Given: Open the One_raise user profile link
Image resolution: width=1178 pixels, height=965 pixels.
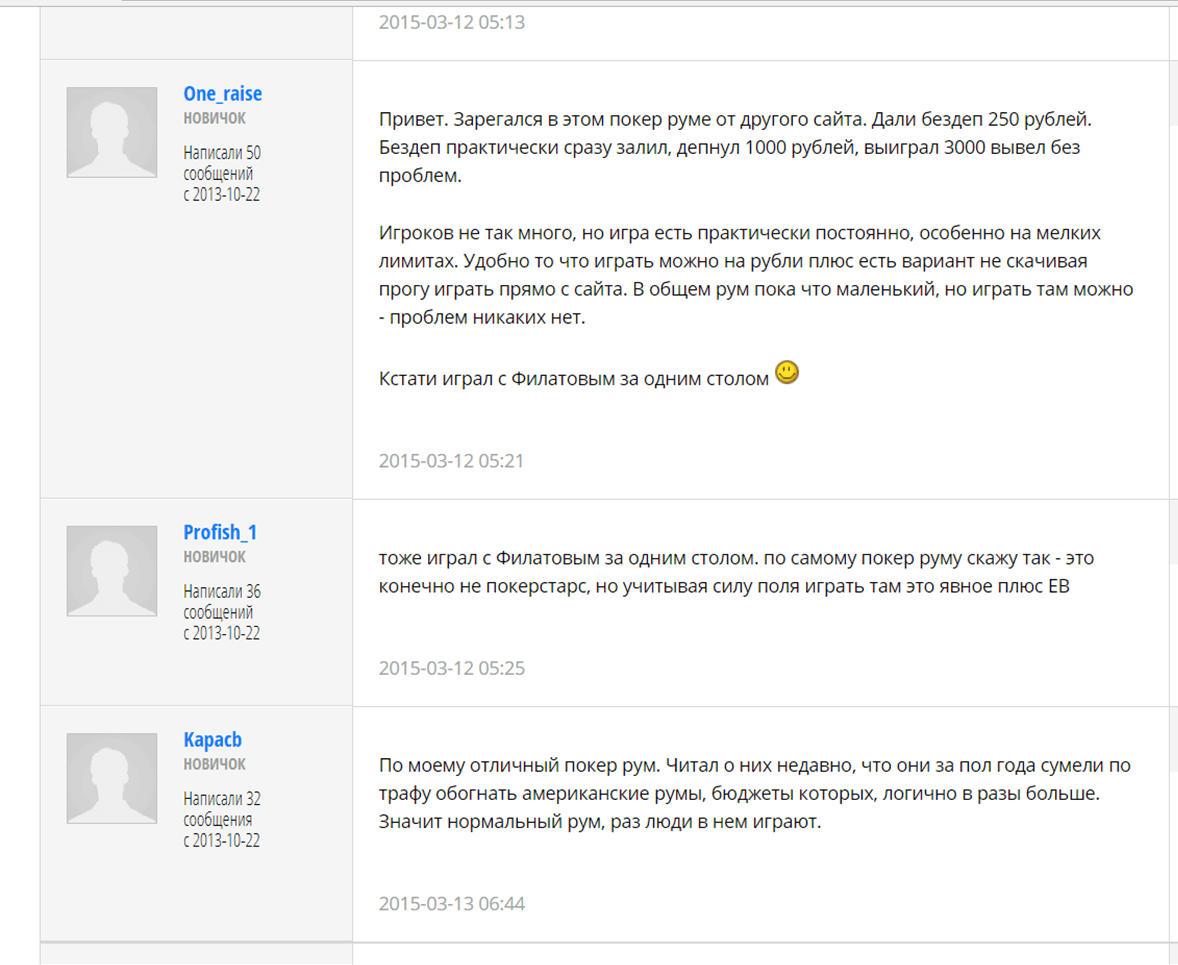Looking at the screenshot, I should 222,94.
